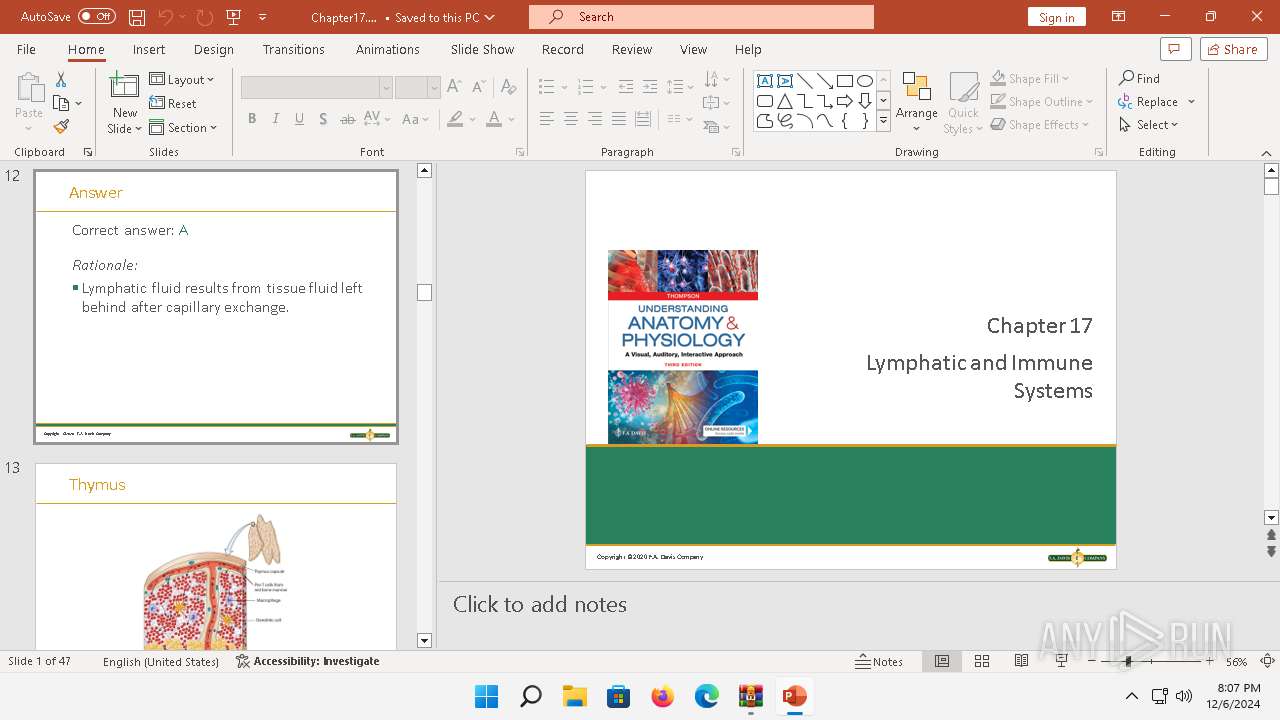Toggle Text Shadow formatting
The height and width of the screenshot is (720, 1280).
[323, 119]
